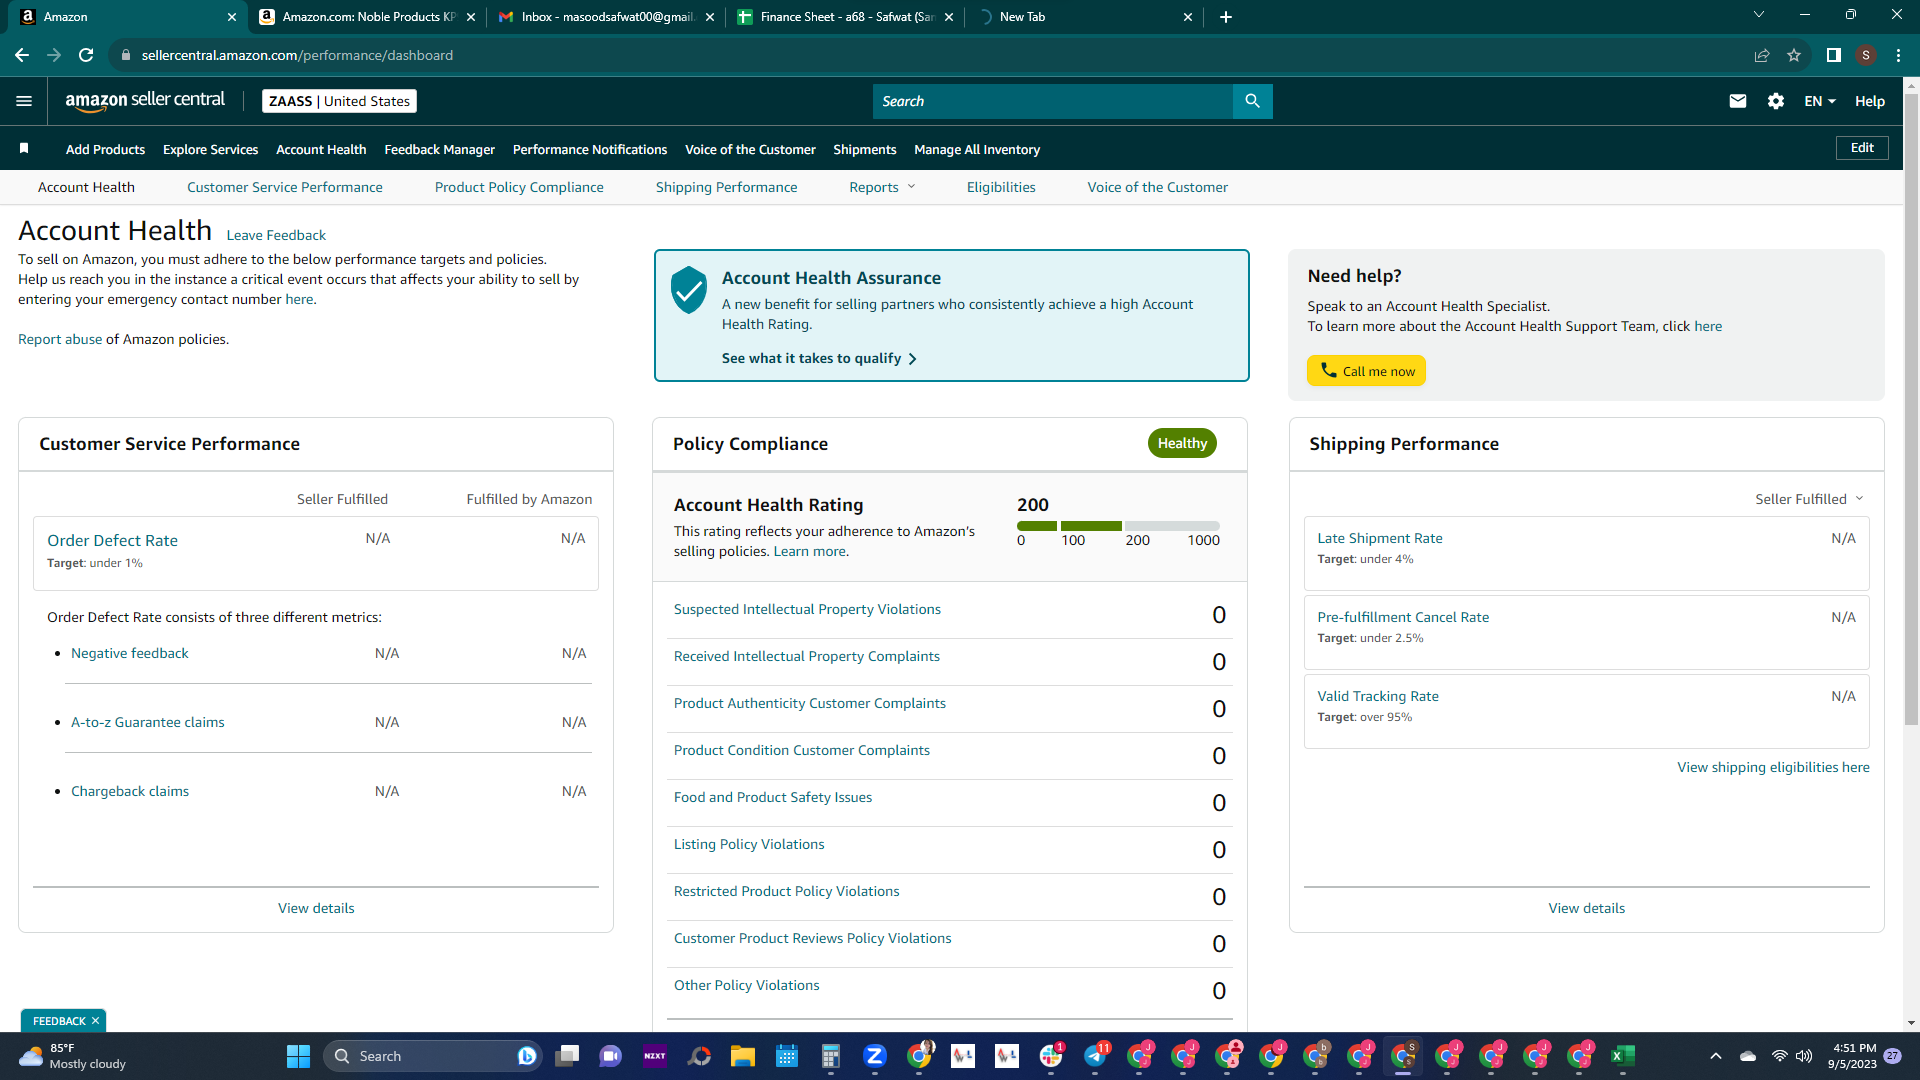Open Calculator from the taskbar

pyautogui.click(x=831, y=1056)
